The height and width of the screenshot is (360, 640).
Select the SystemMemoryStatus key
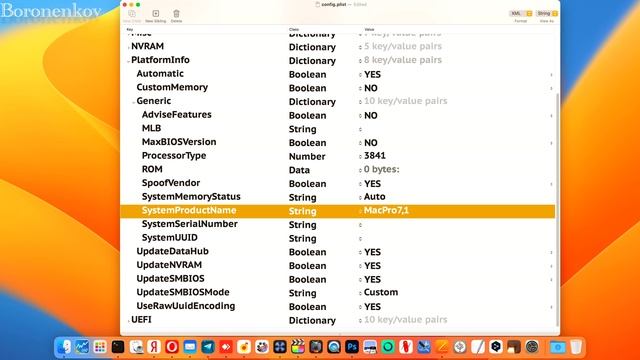191,197
